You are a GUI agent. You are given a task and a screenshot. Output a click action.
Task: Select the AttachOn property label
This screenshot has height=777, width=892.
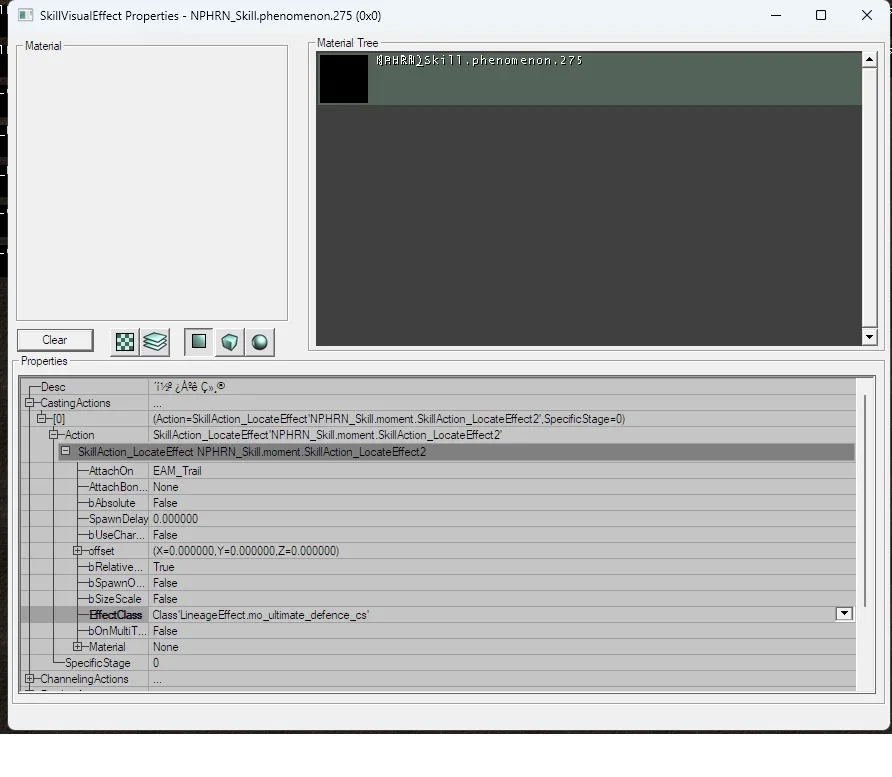click(111, 471)
